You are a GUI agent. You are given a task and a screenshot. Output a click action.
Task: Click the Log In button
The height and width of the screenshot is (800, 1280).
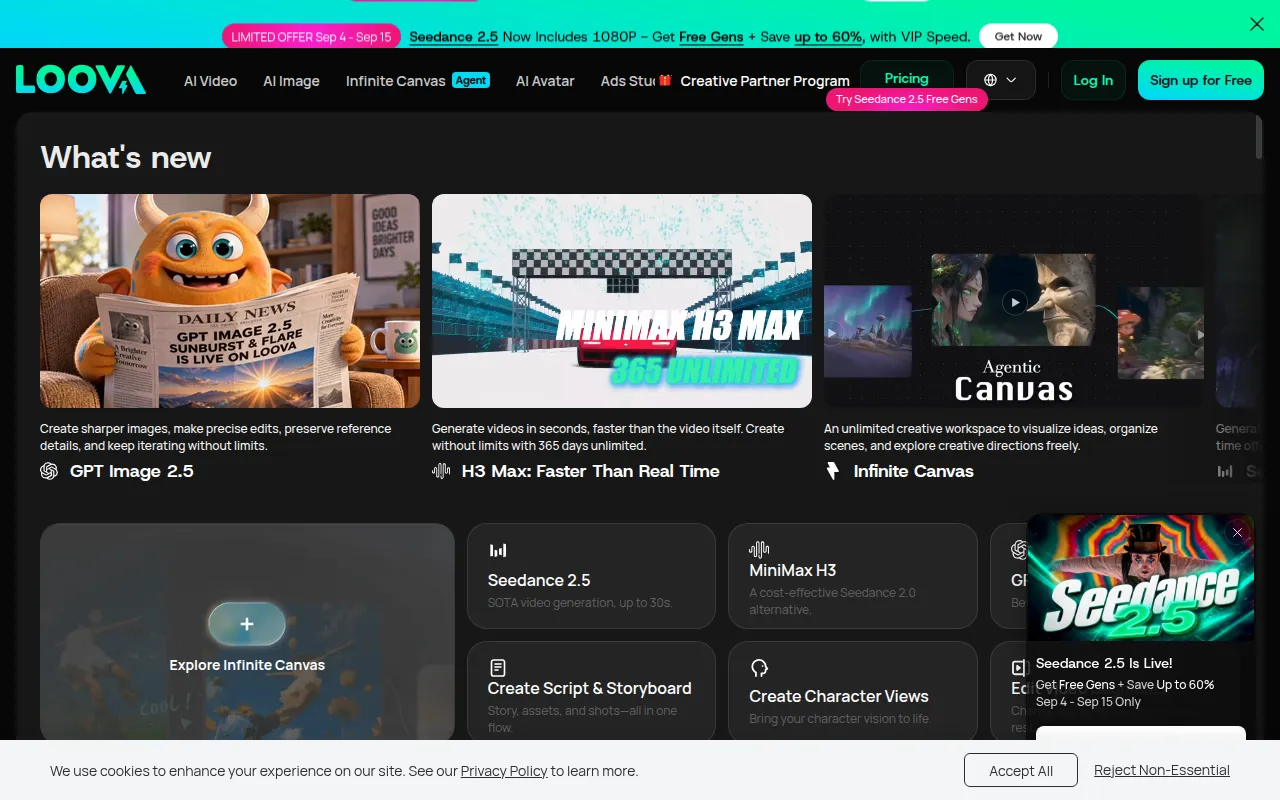[x=1093, y=80]
